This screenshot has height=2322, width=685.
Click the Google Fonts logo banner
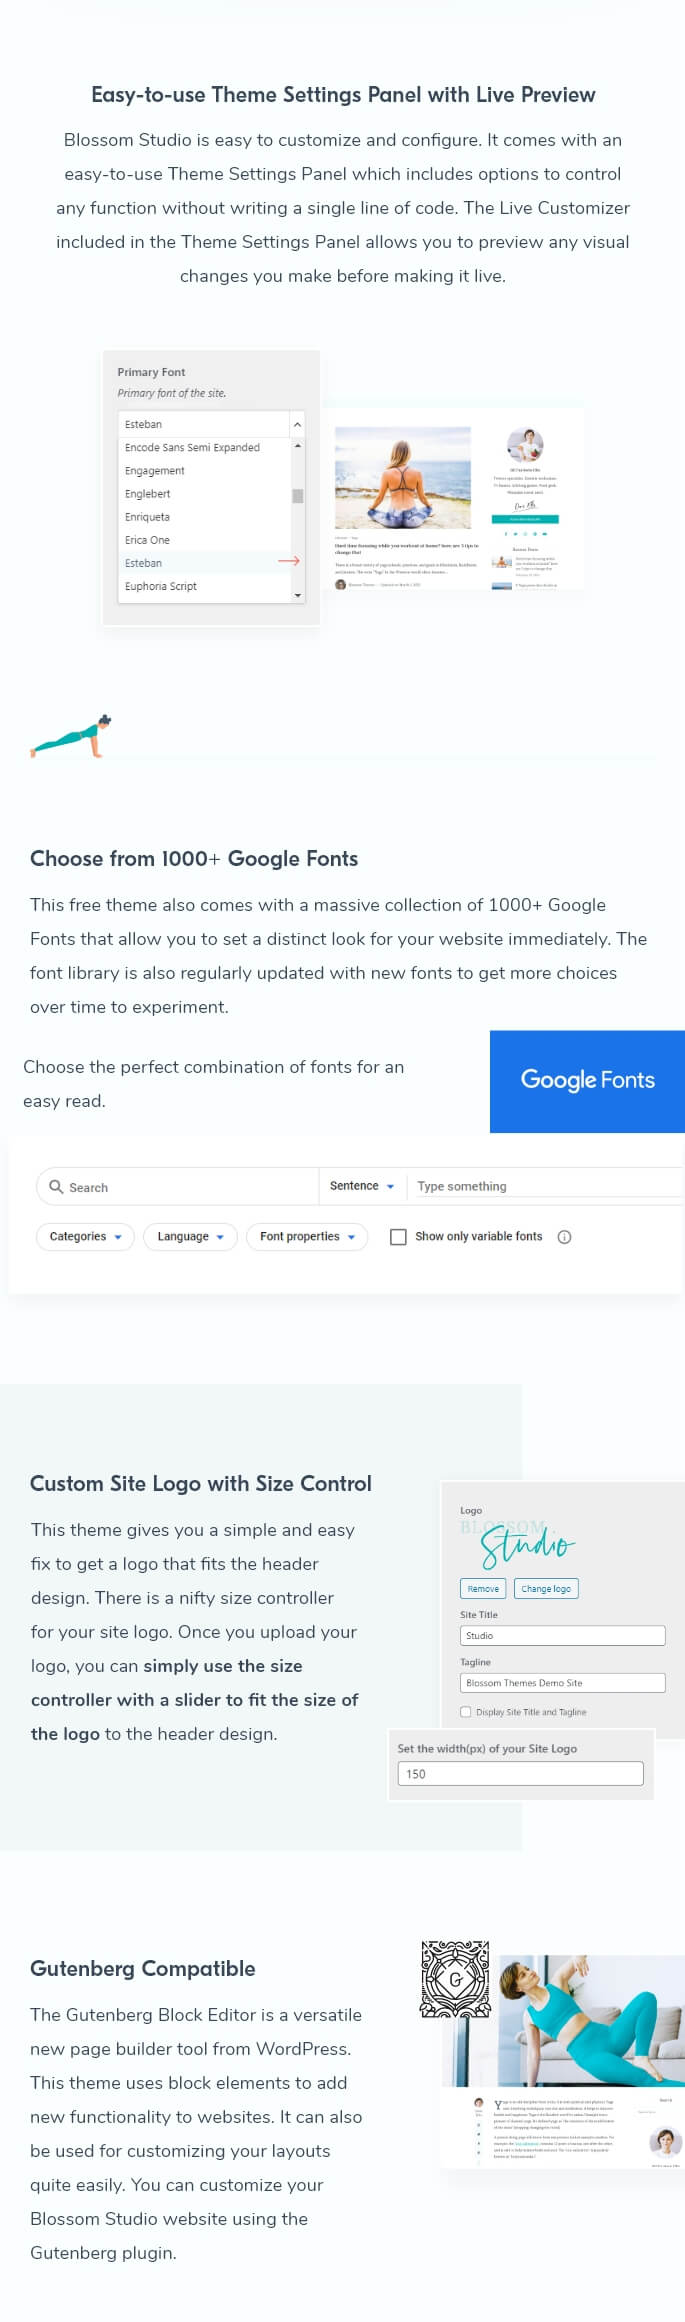587,1081
